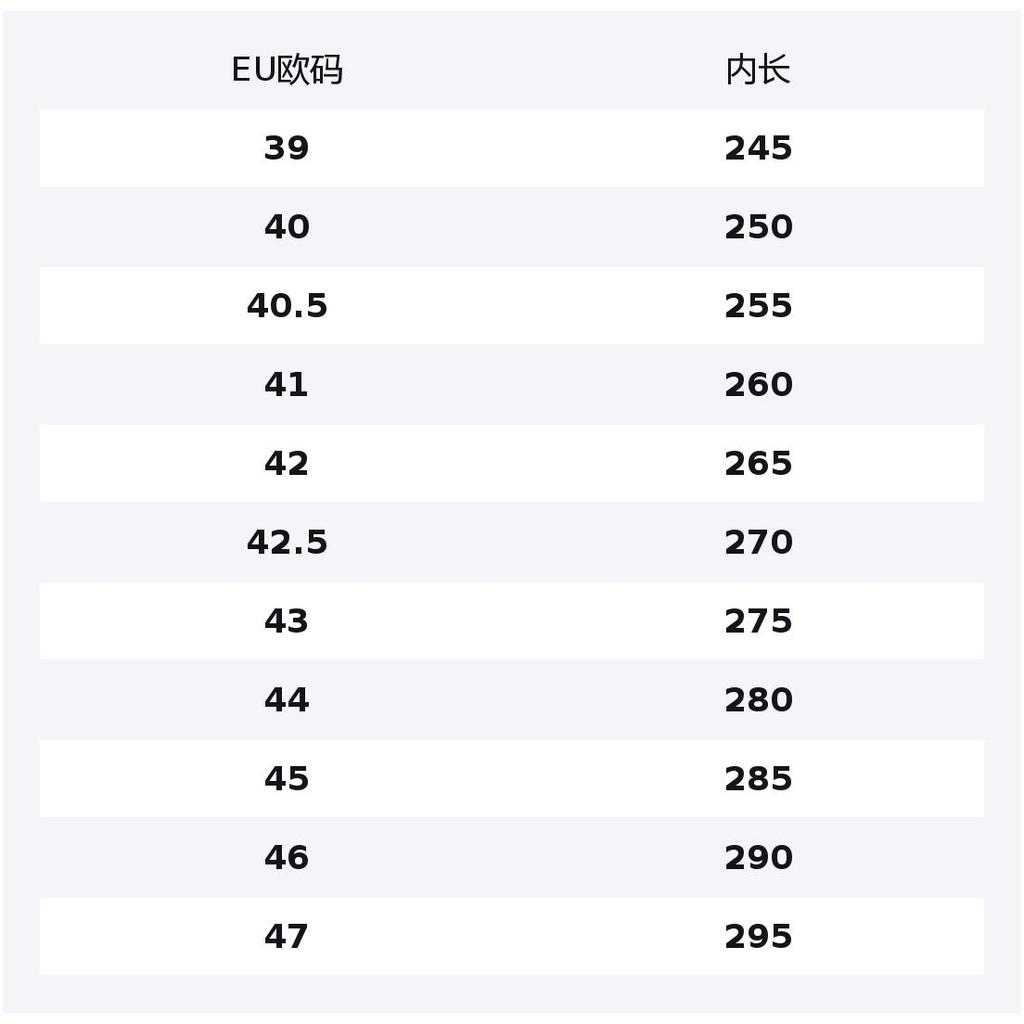Click the 270 inner length value

[x=758, y=542]
